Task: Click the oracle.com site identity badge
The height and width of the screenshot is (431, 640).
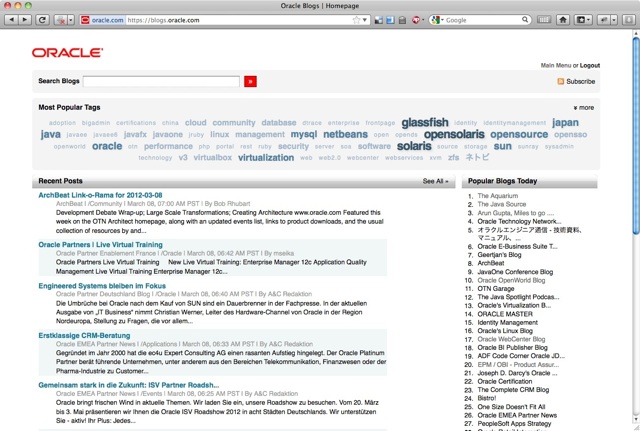Action: [102, 20]
